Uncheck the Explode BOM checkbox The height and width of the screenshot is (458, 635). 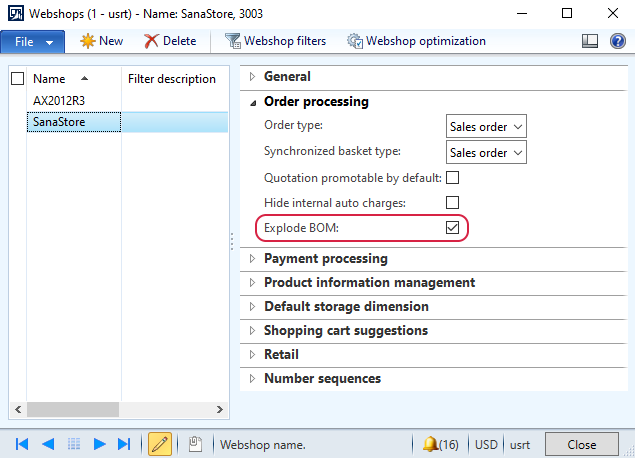click(452, 228)
